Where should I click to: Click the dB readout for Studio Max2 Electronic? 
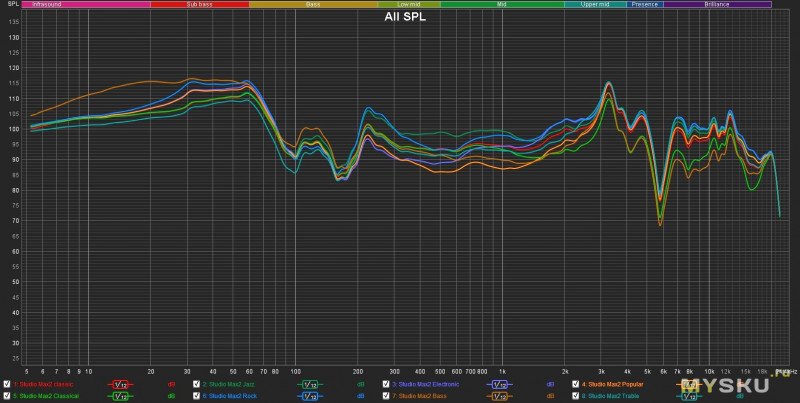point(550,385)
